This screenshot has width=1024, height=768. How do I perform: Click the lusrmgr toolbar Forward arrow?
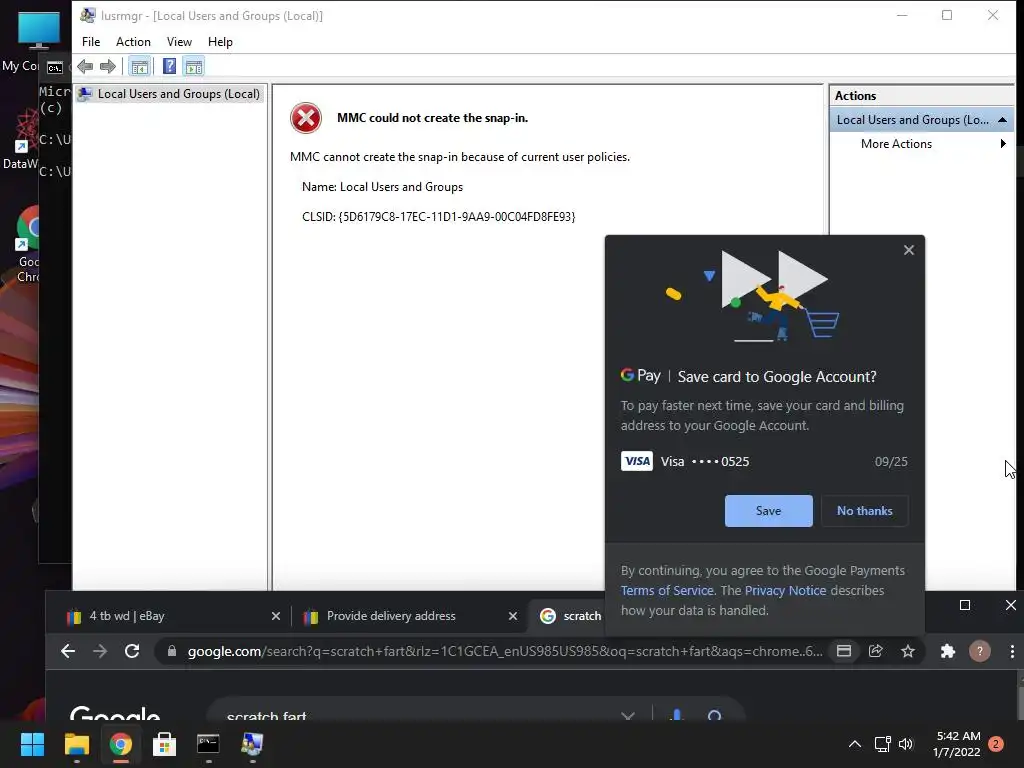(x=108, y=67)
